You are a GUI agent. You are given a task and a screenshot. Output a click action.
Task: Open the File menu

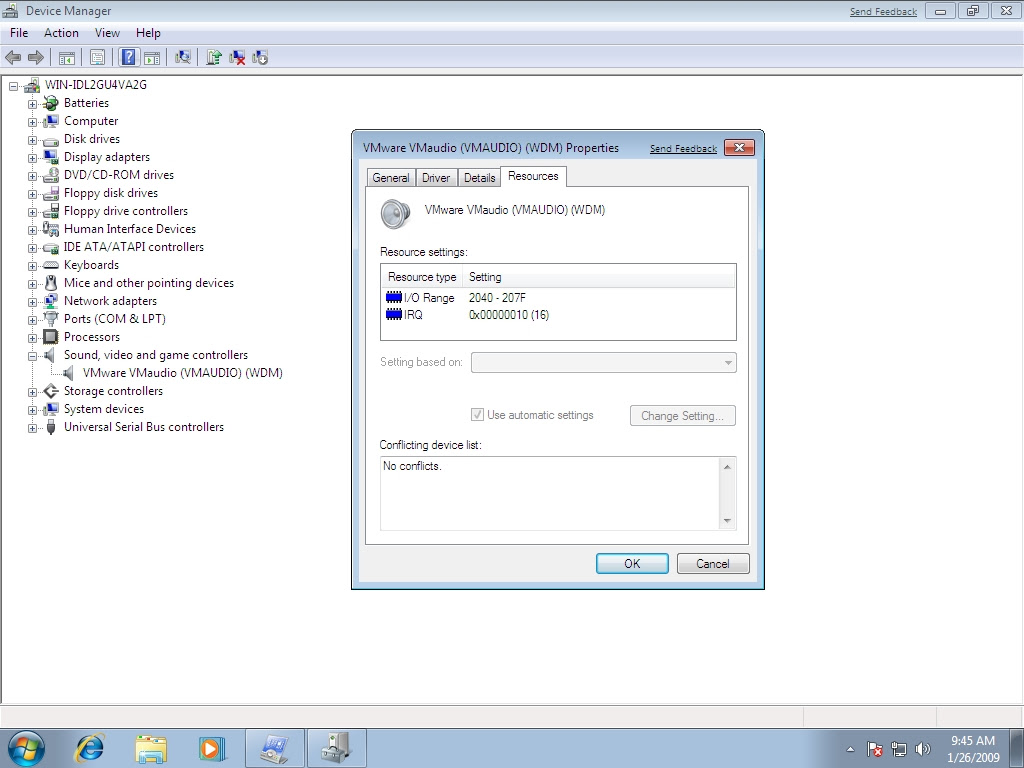coord(19,33)
